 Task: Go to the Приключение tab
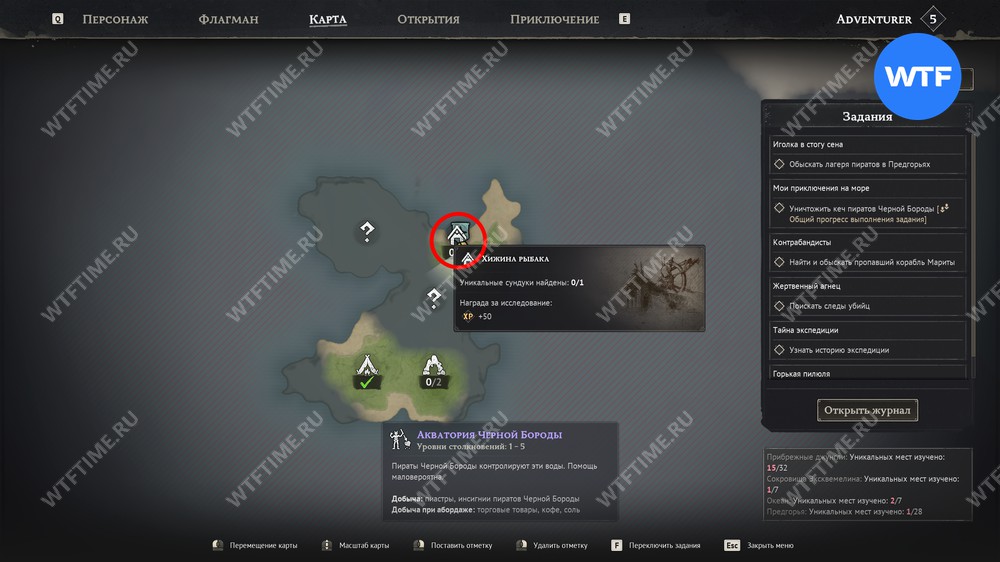coord(554,19)
